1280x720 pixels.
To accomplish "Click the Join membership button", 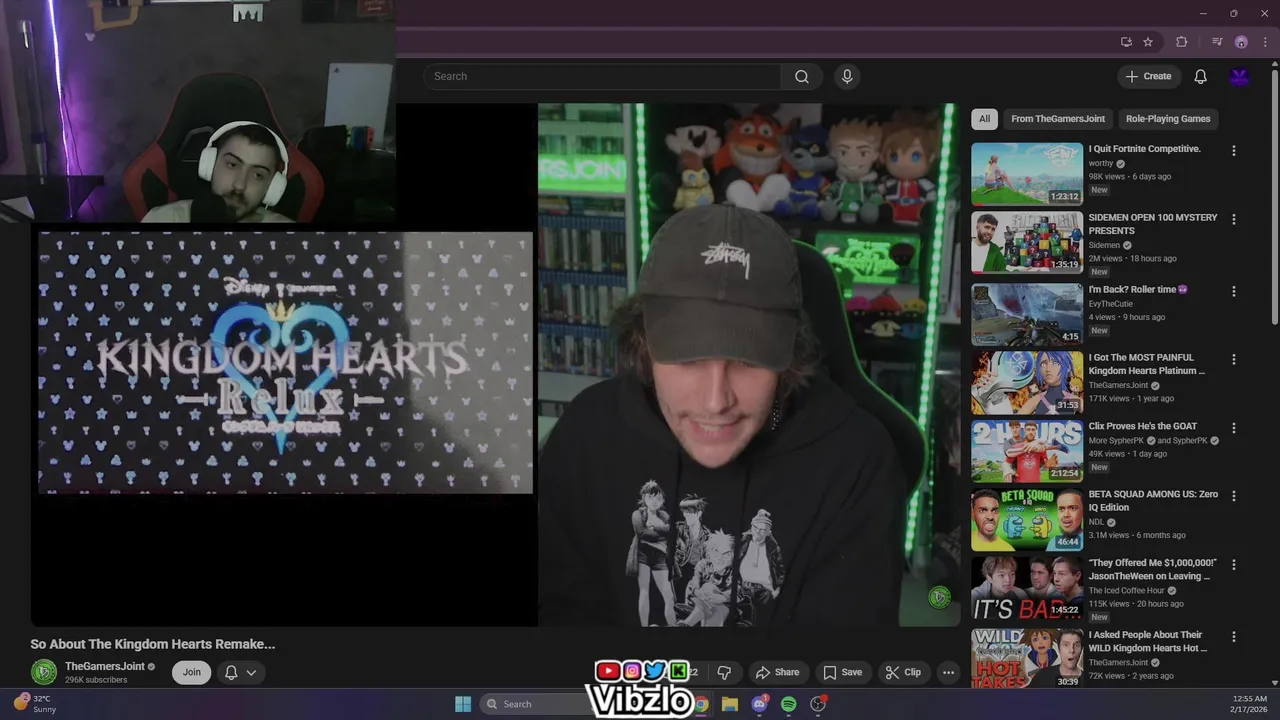I will [x=191, y=672].
